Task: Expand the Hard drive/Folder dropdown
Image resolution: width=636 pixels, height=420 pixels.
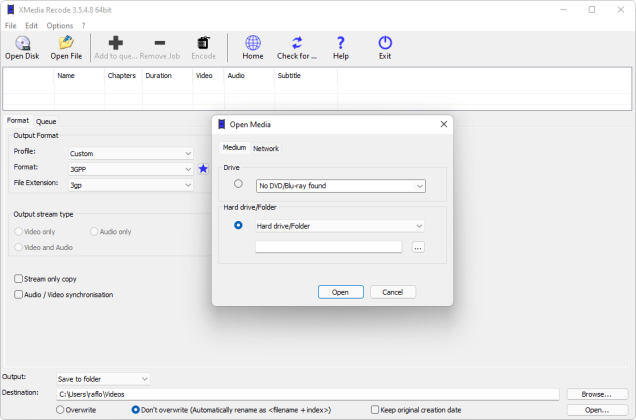Action: click(x=340, y=226)
